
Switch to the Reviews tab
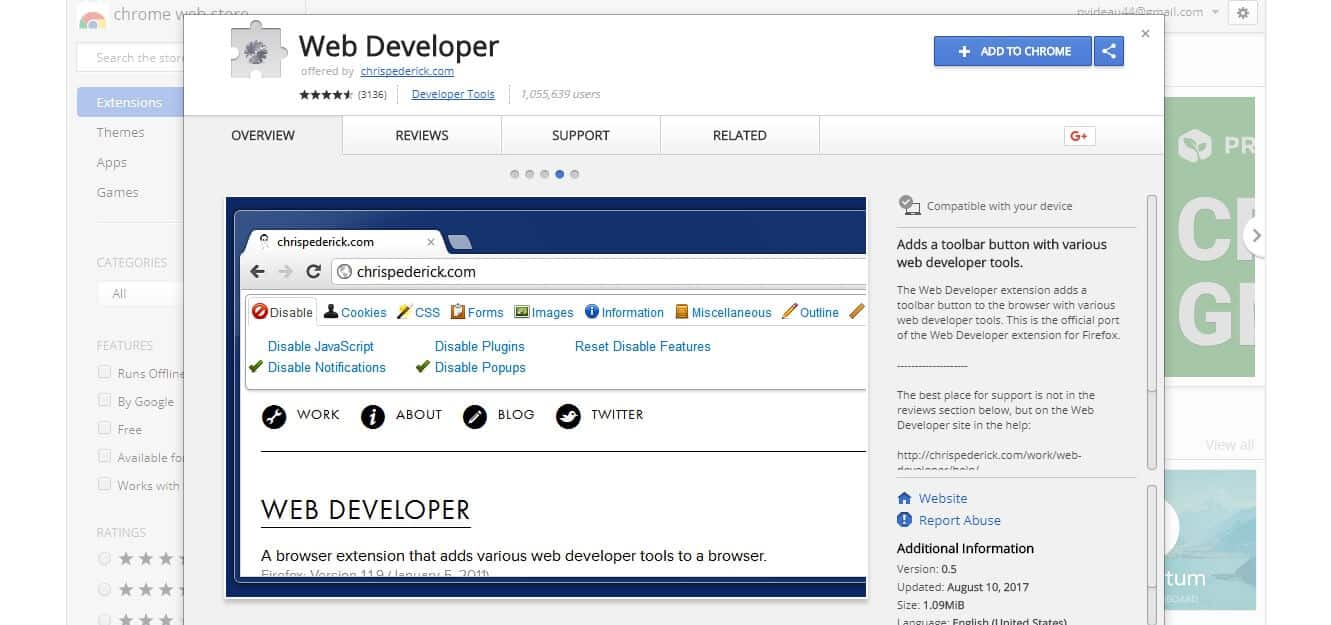coord(421,136)
